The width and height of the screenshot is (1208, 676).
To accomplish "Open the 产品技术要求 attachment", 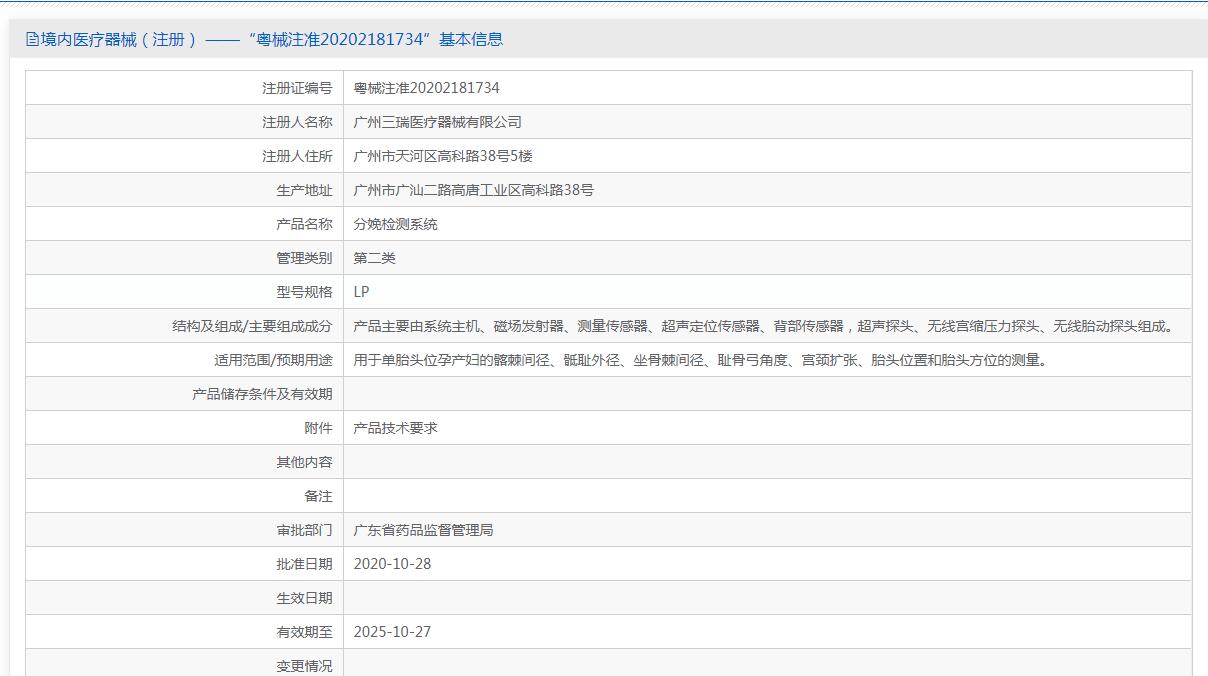I will [396, 428].
